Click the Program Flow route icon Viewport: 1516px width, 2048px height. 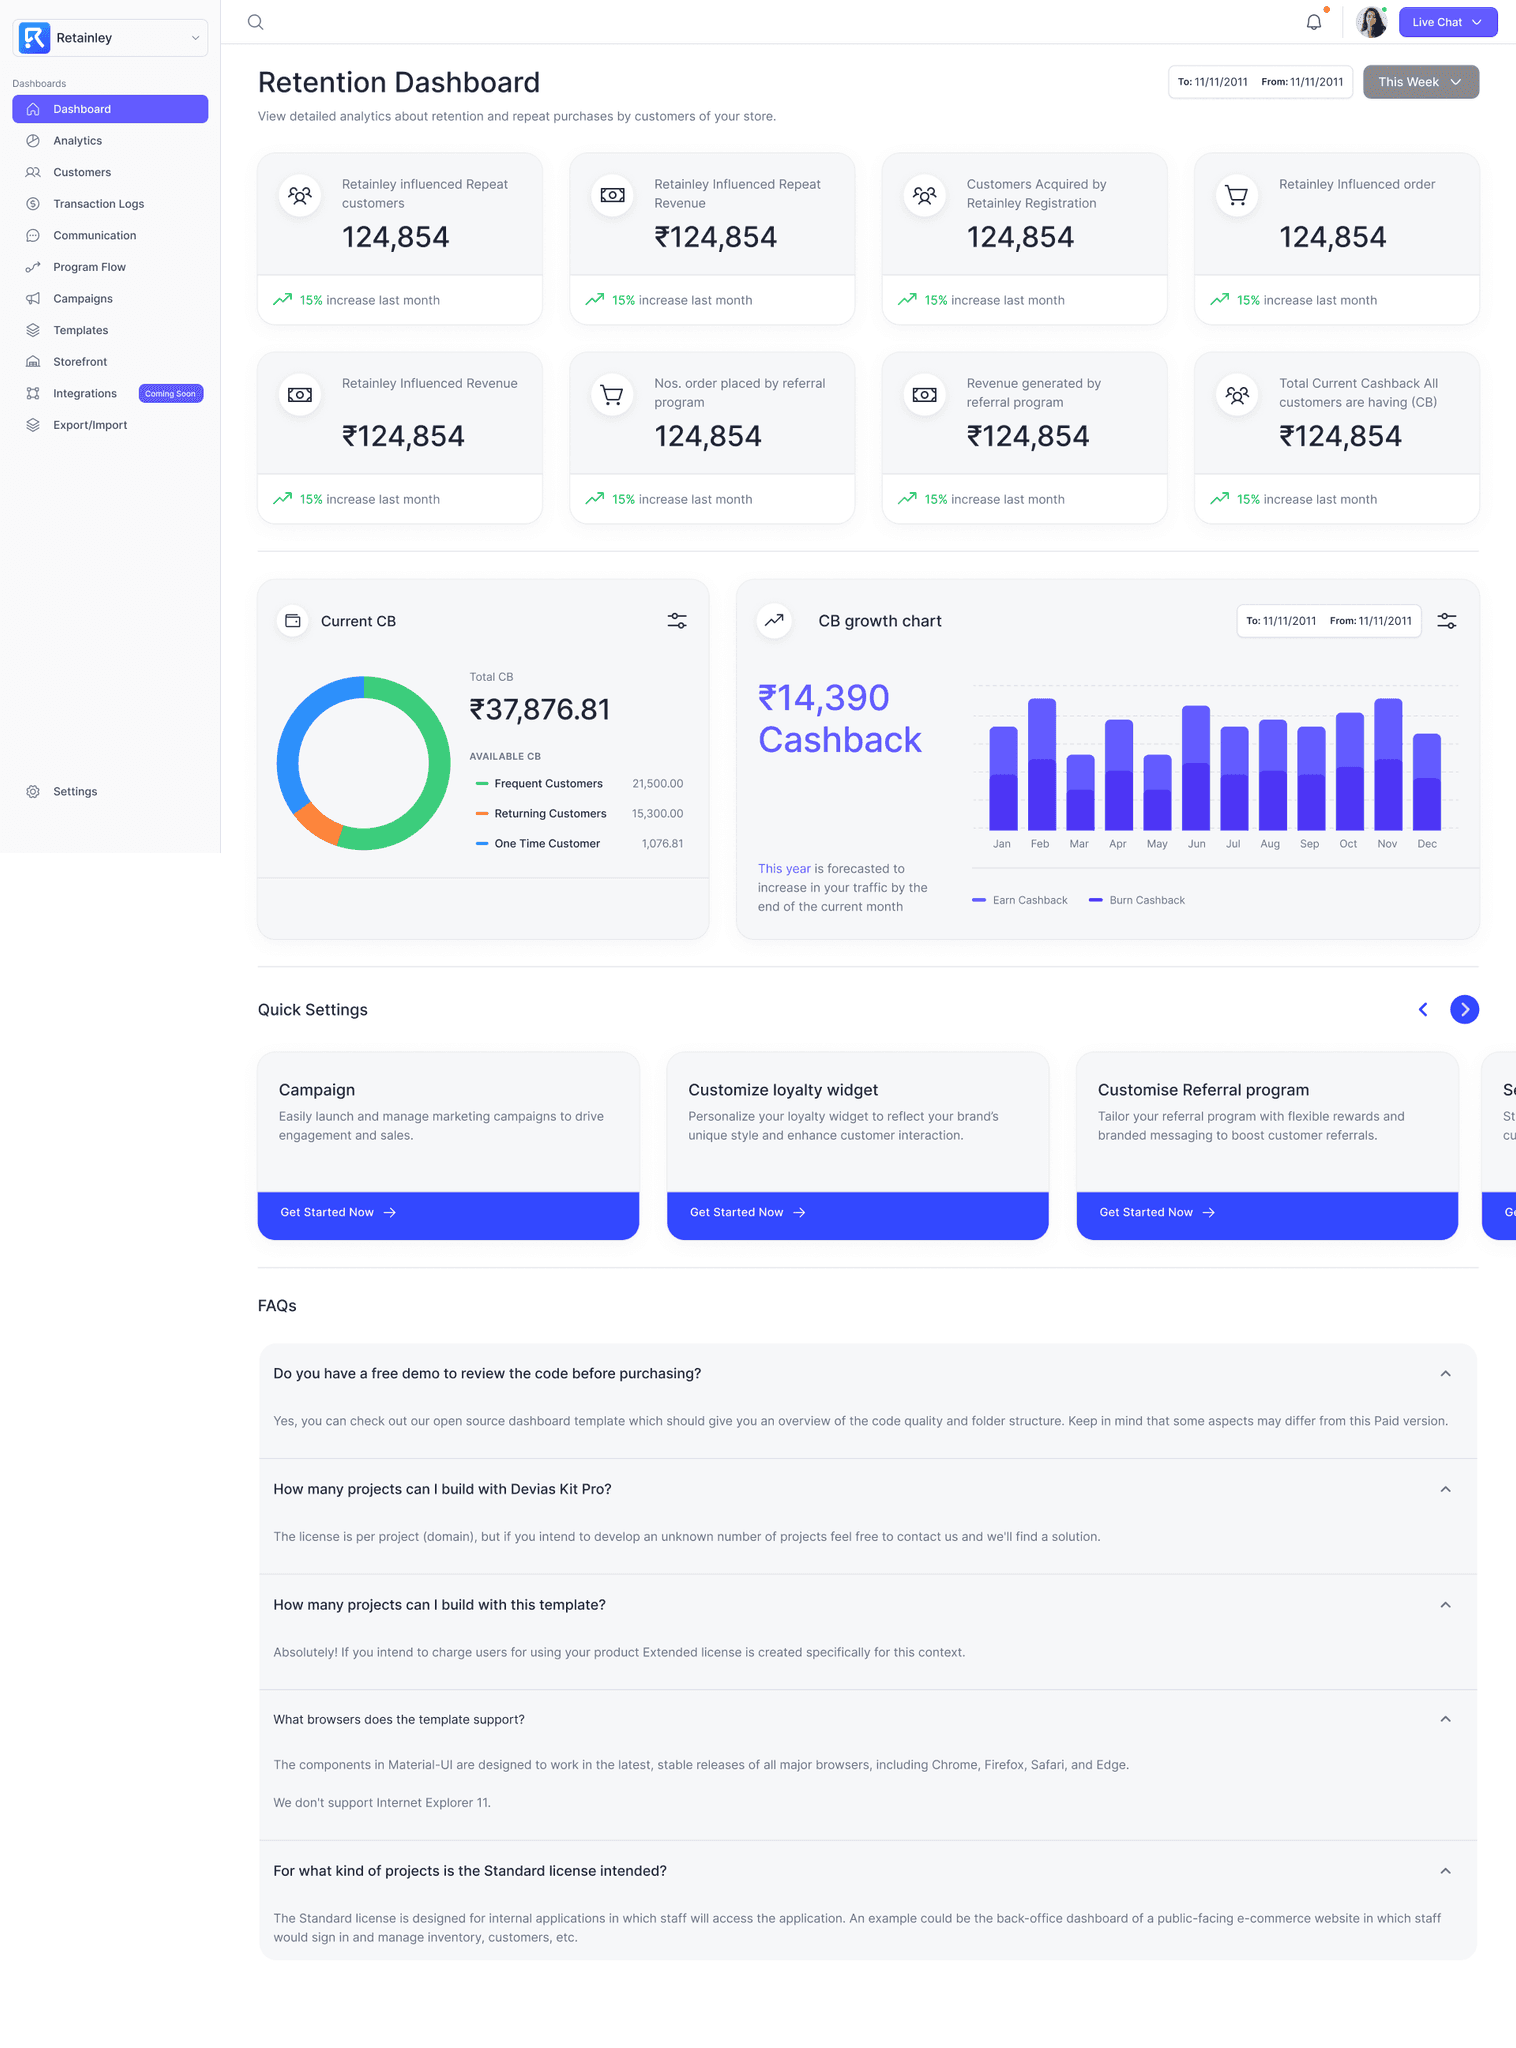(x=33, y=267)
